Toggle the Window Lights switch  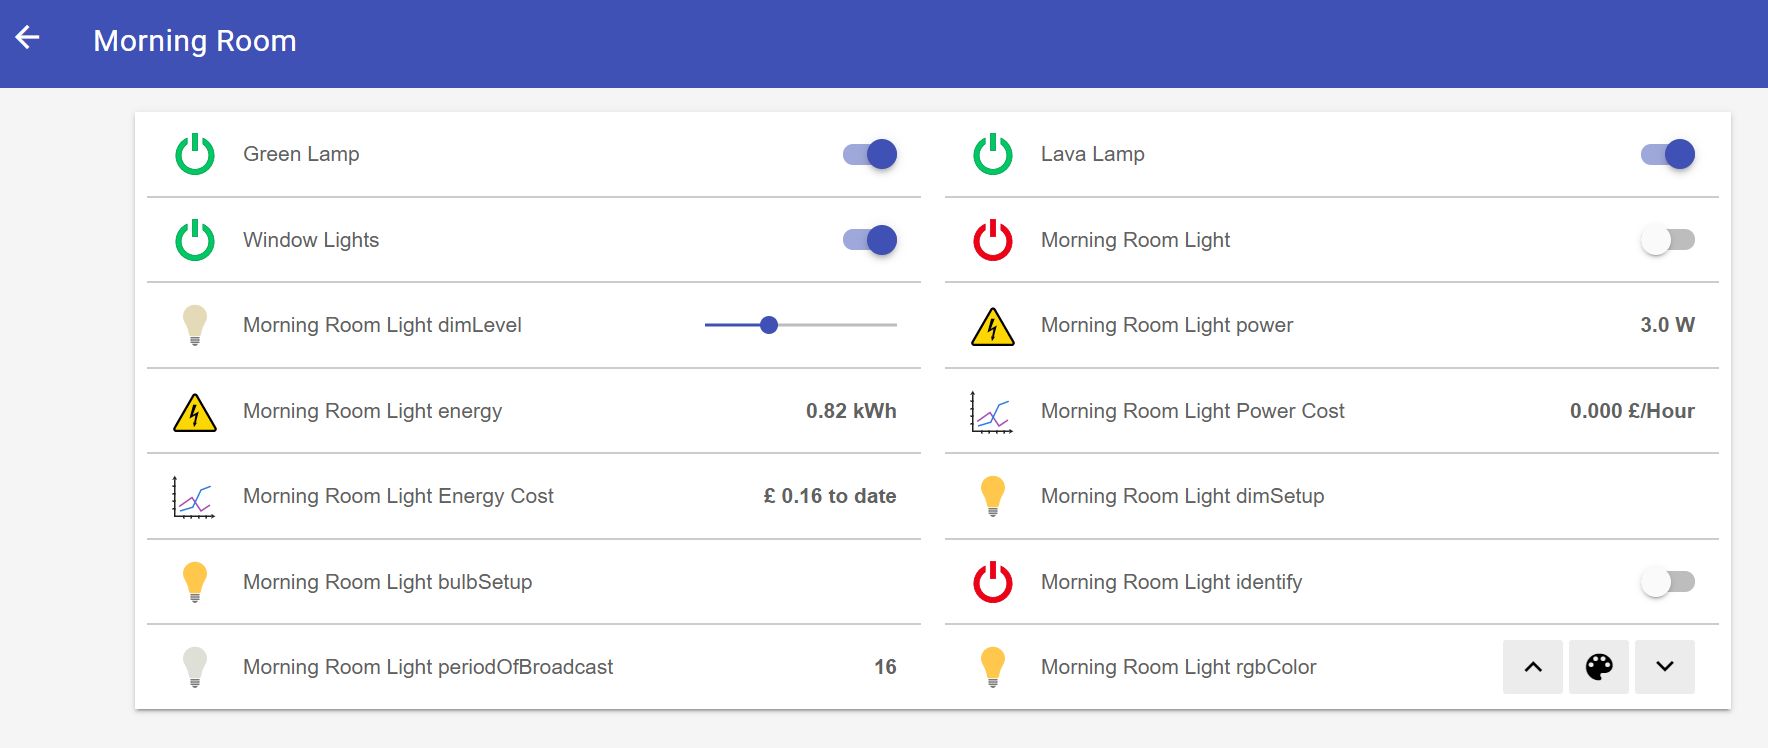click(870, 240)
